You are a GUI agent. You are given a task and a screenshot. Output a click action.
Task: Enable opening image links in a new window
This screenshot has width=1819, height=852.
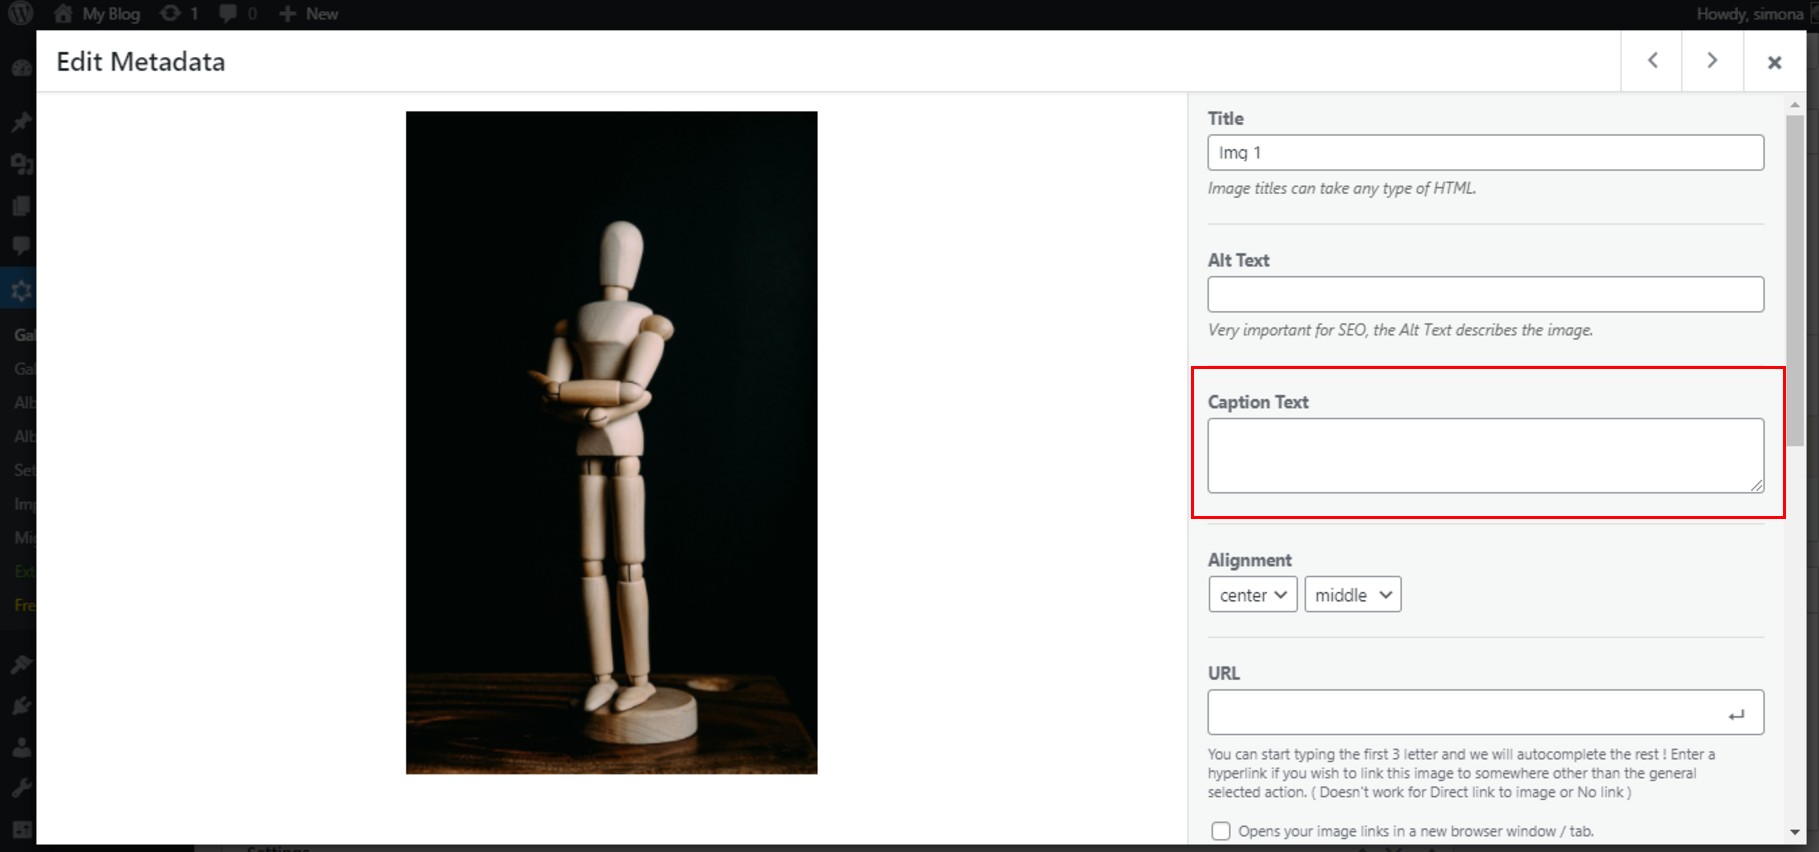[x=1220, y=831]
